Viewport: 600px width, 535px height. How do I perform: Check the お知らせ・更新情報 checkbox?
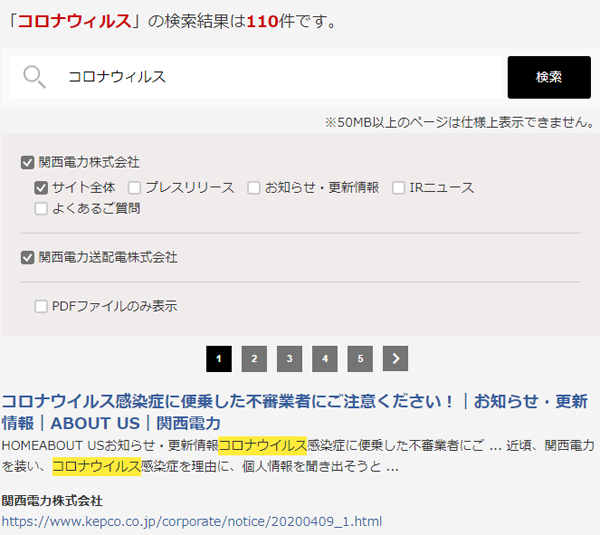tap(254, 188)
